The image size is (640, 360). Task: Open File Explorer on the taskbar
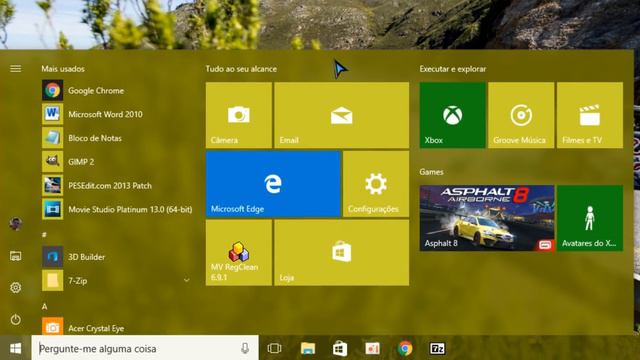click(308, 348)
